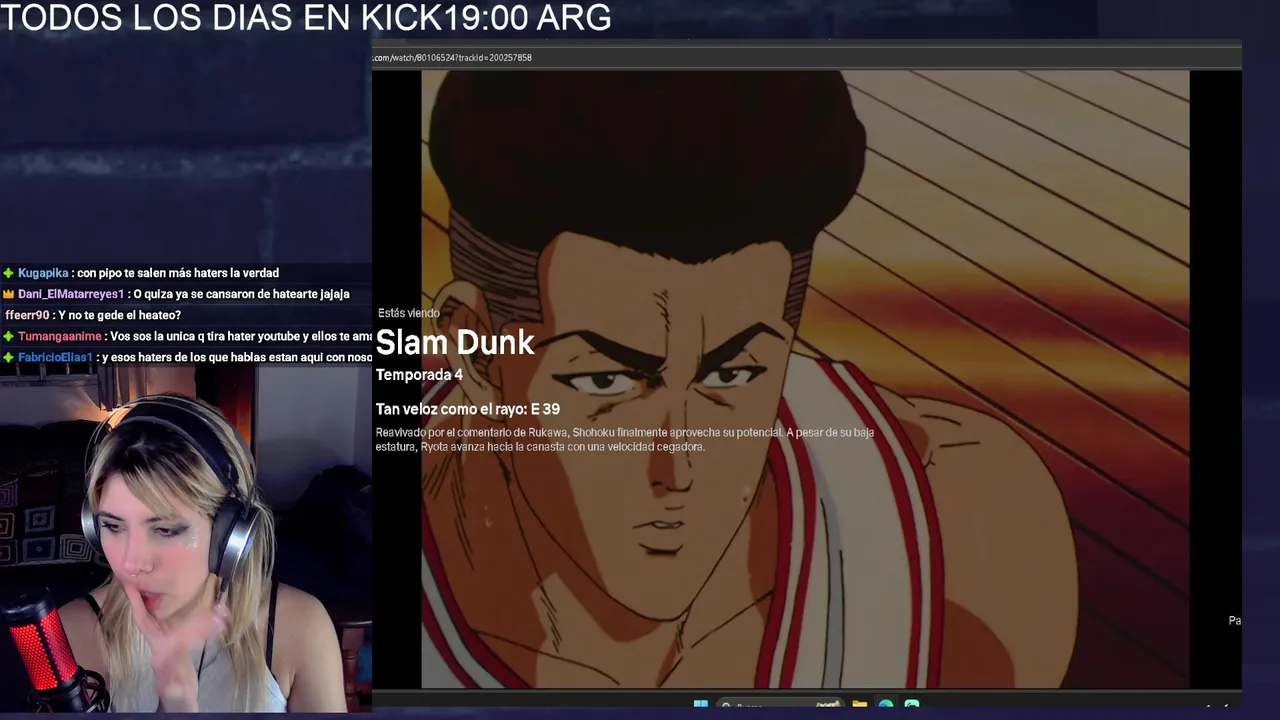Click the green badge beside FabricioElias1
The width and height of the screenshot is (1280, 720).
click(x=8, y=357)
